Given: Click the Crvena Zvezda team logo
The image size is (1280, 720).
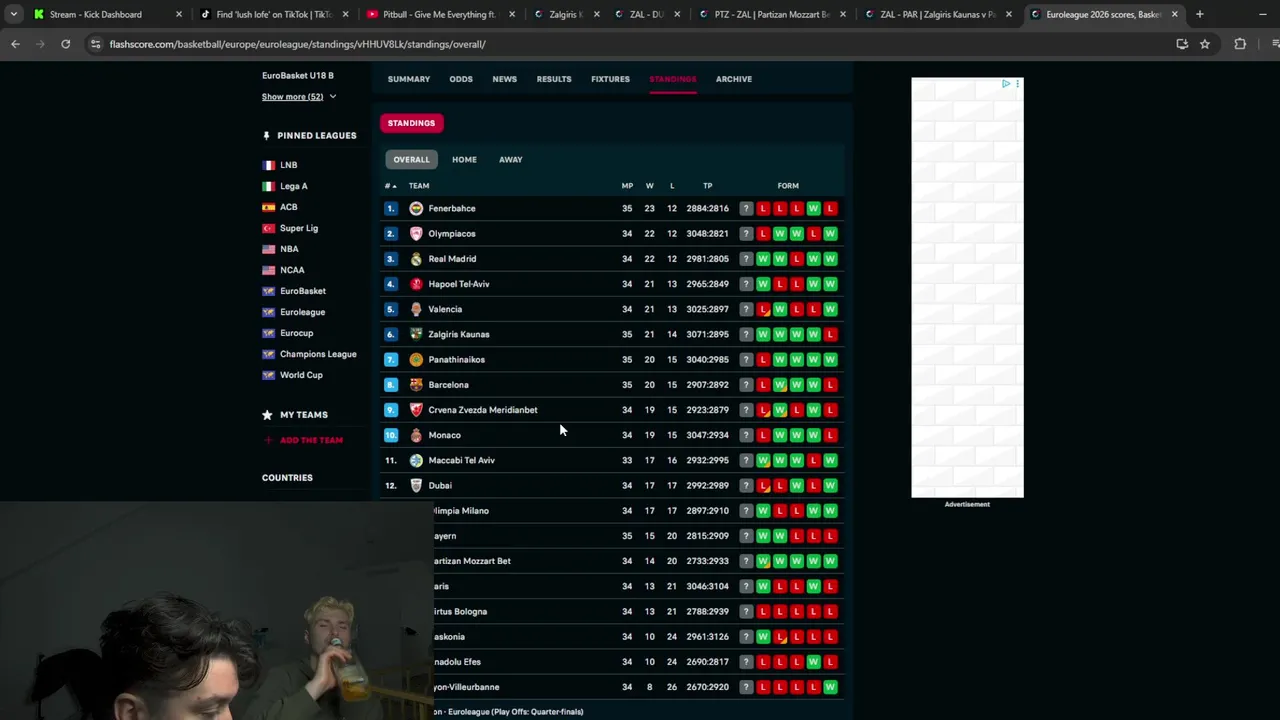Looking at the screenshot, I should click(x=416, y=410).
